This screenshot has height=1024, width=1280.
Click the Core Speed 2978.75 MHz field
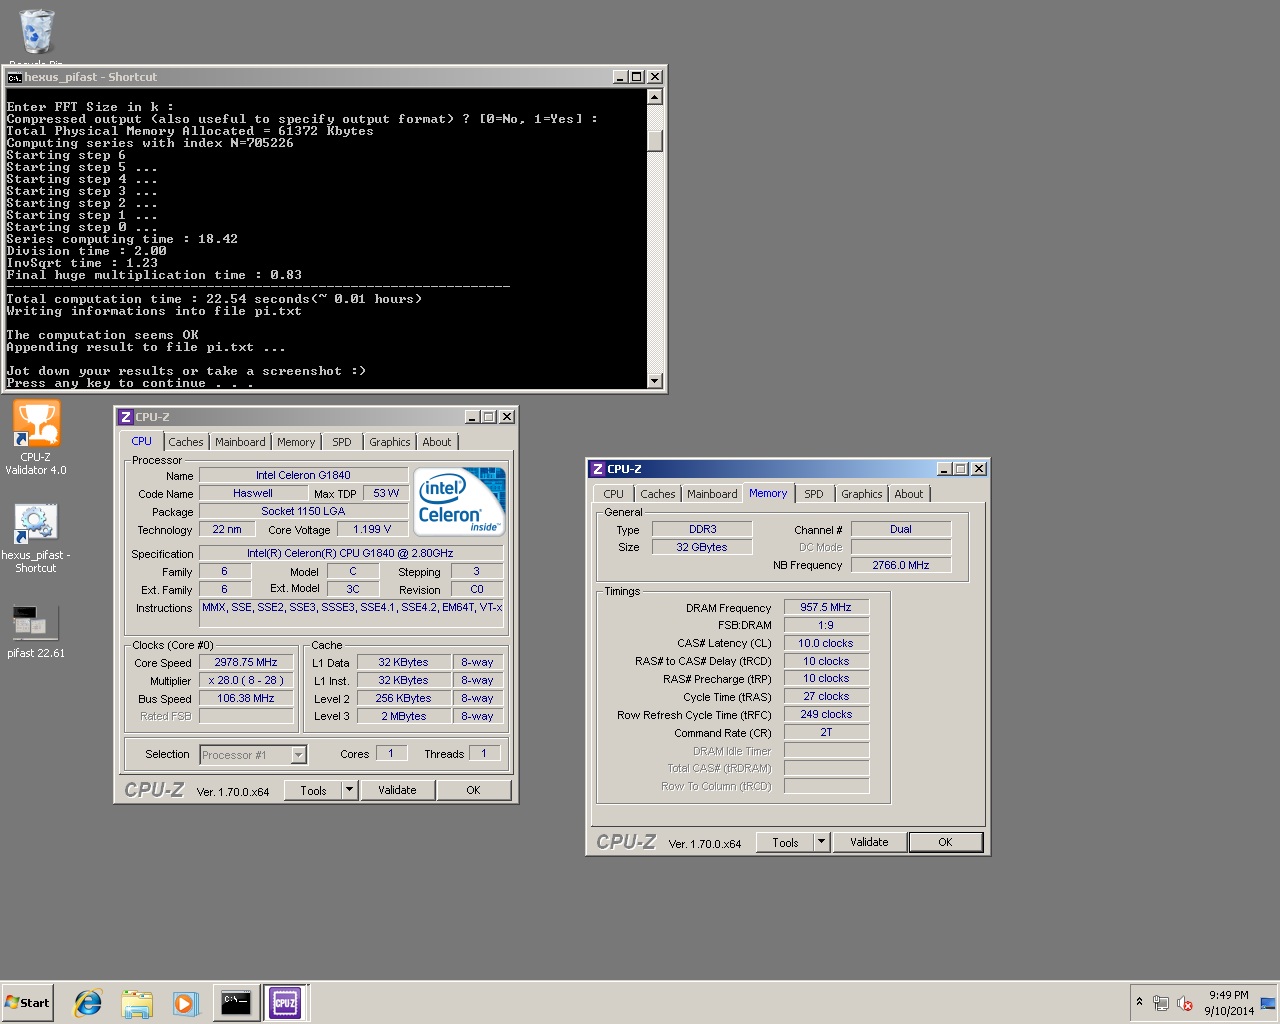pos(246,662)
